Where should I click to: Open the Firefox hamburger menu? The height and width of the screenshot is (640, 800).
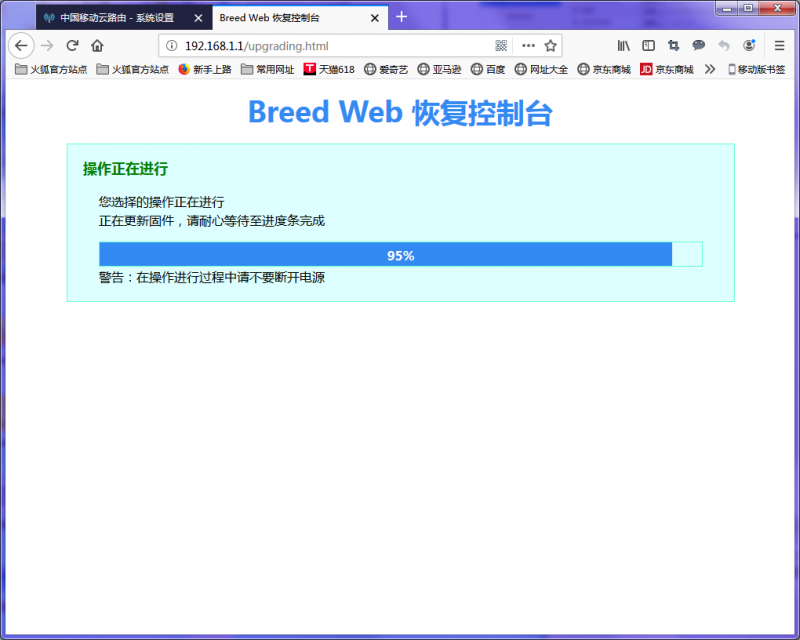[x=780, y=46]
